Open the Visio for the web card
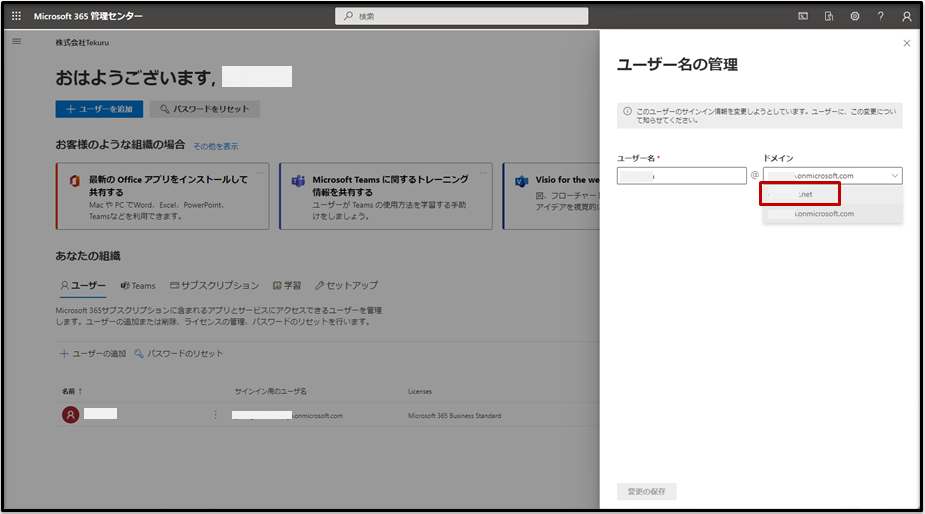The height and width of the screenshot is (514, 925). click(551, 197)
